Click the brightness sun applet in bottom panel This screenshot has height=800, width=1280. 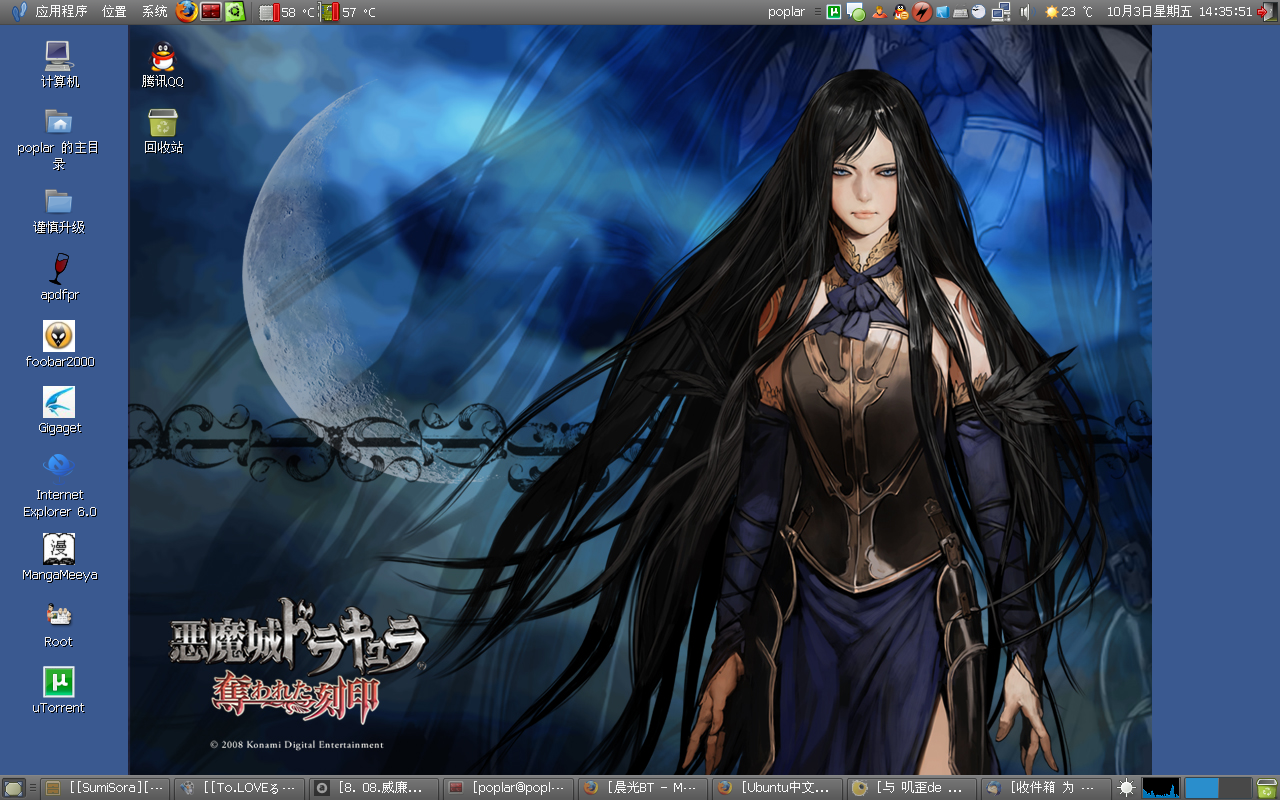pyautogui.click(x=1127, y=788)
